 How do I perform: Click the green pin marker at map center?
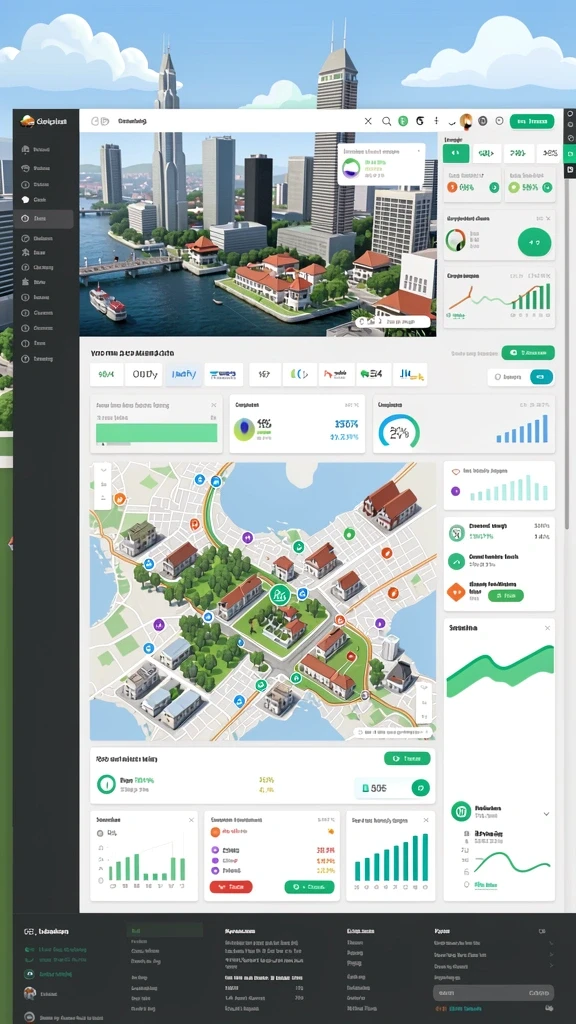point(280,595)
